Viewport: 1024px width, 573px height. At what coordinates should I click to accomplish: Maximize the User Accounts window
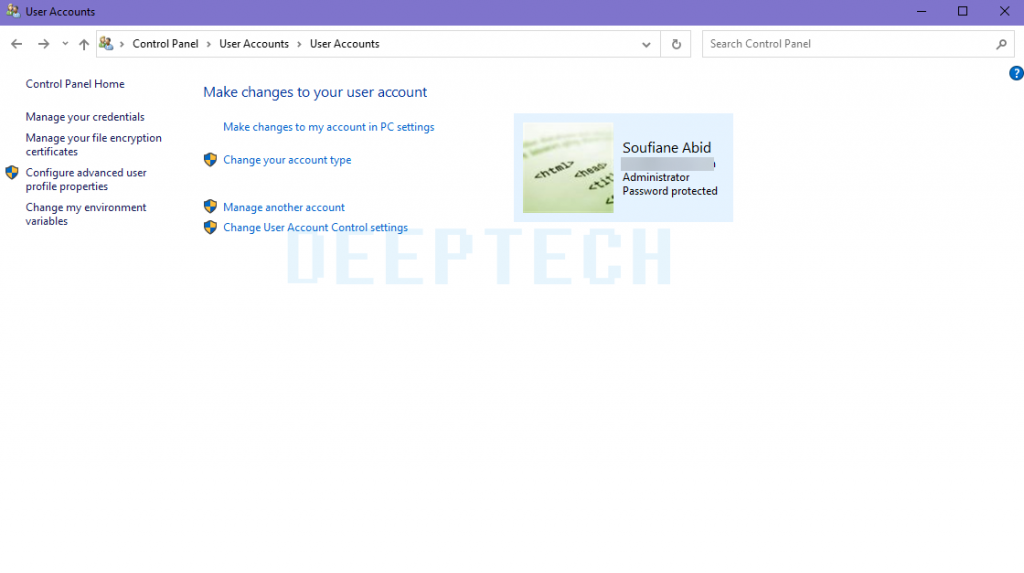[963, 11]
